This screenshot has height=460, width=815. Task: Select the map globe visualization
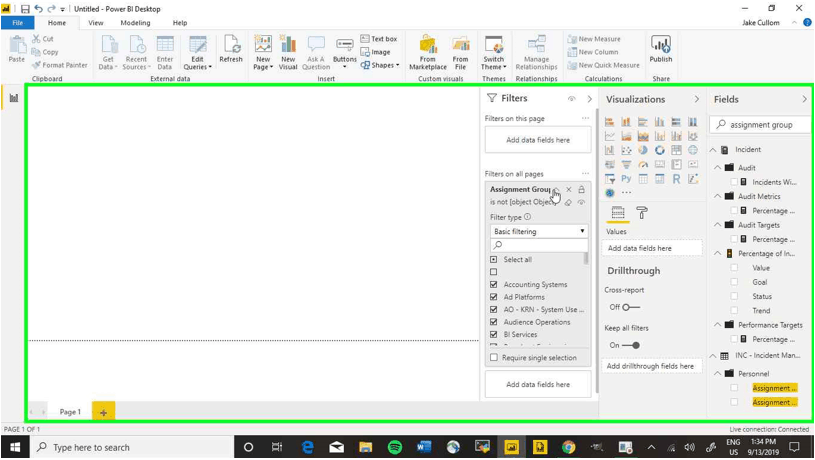(x=693, y=150)
